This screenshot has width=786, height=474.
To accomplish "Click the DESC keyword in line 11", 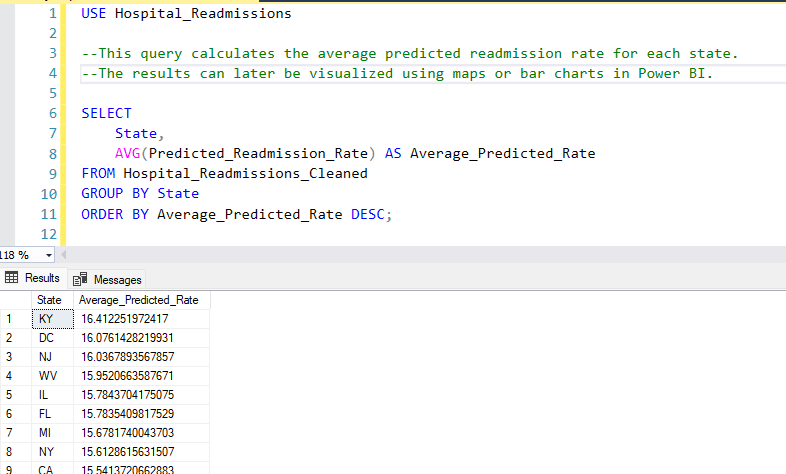I will coord(367,214).
